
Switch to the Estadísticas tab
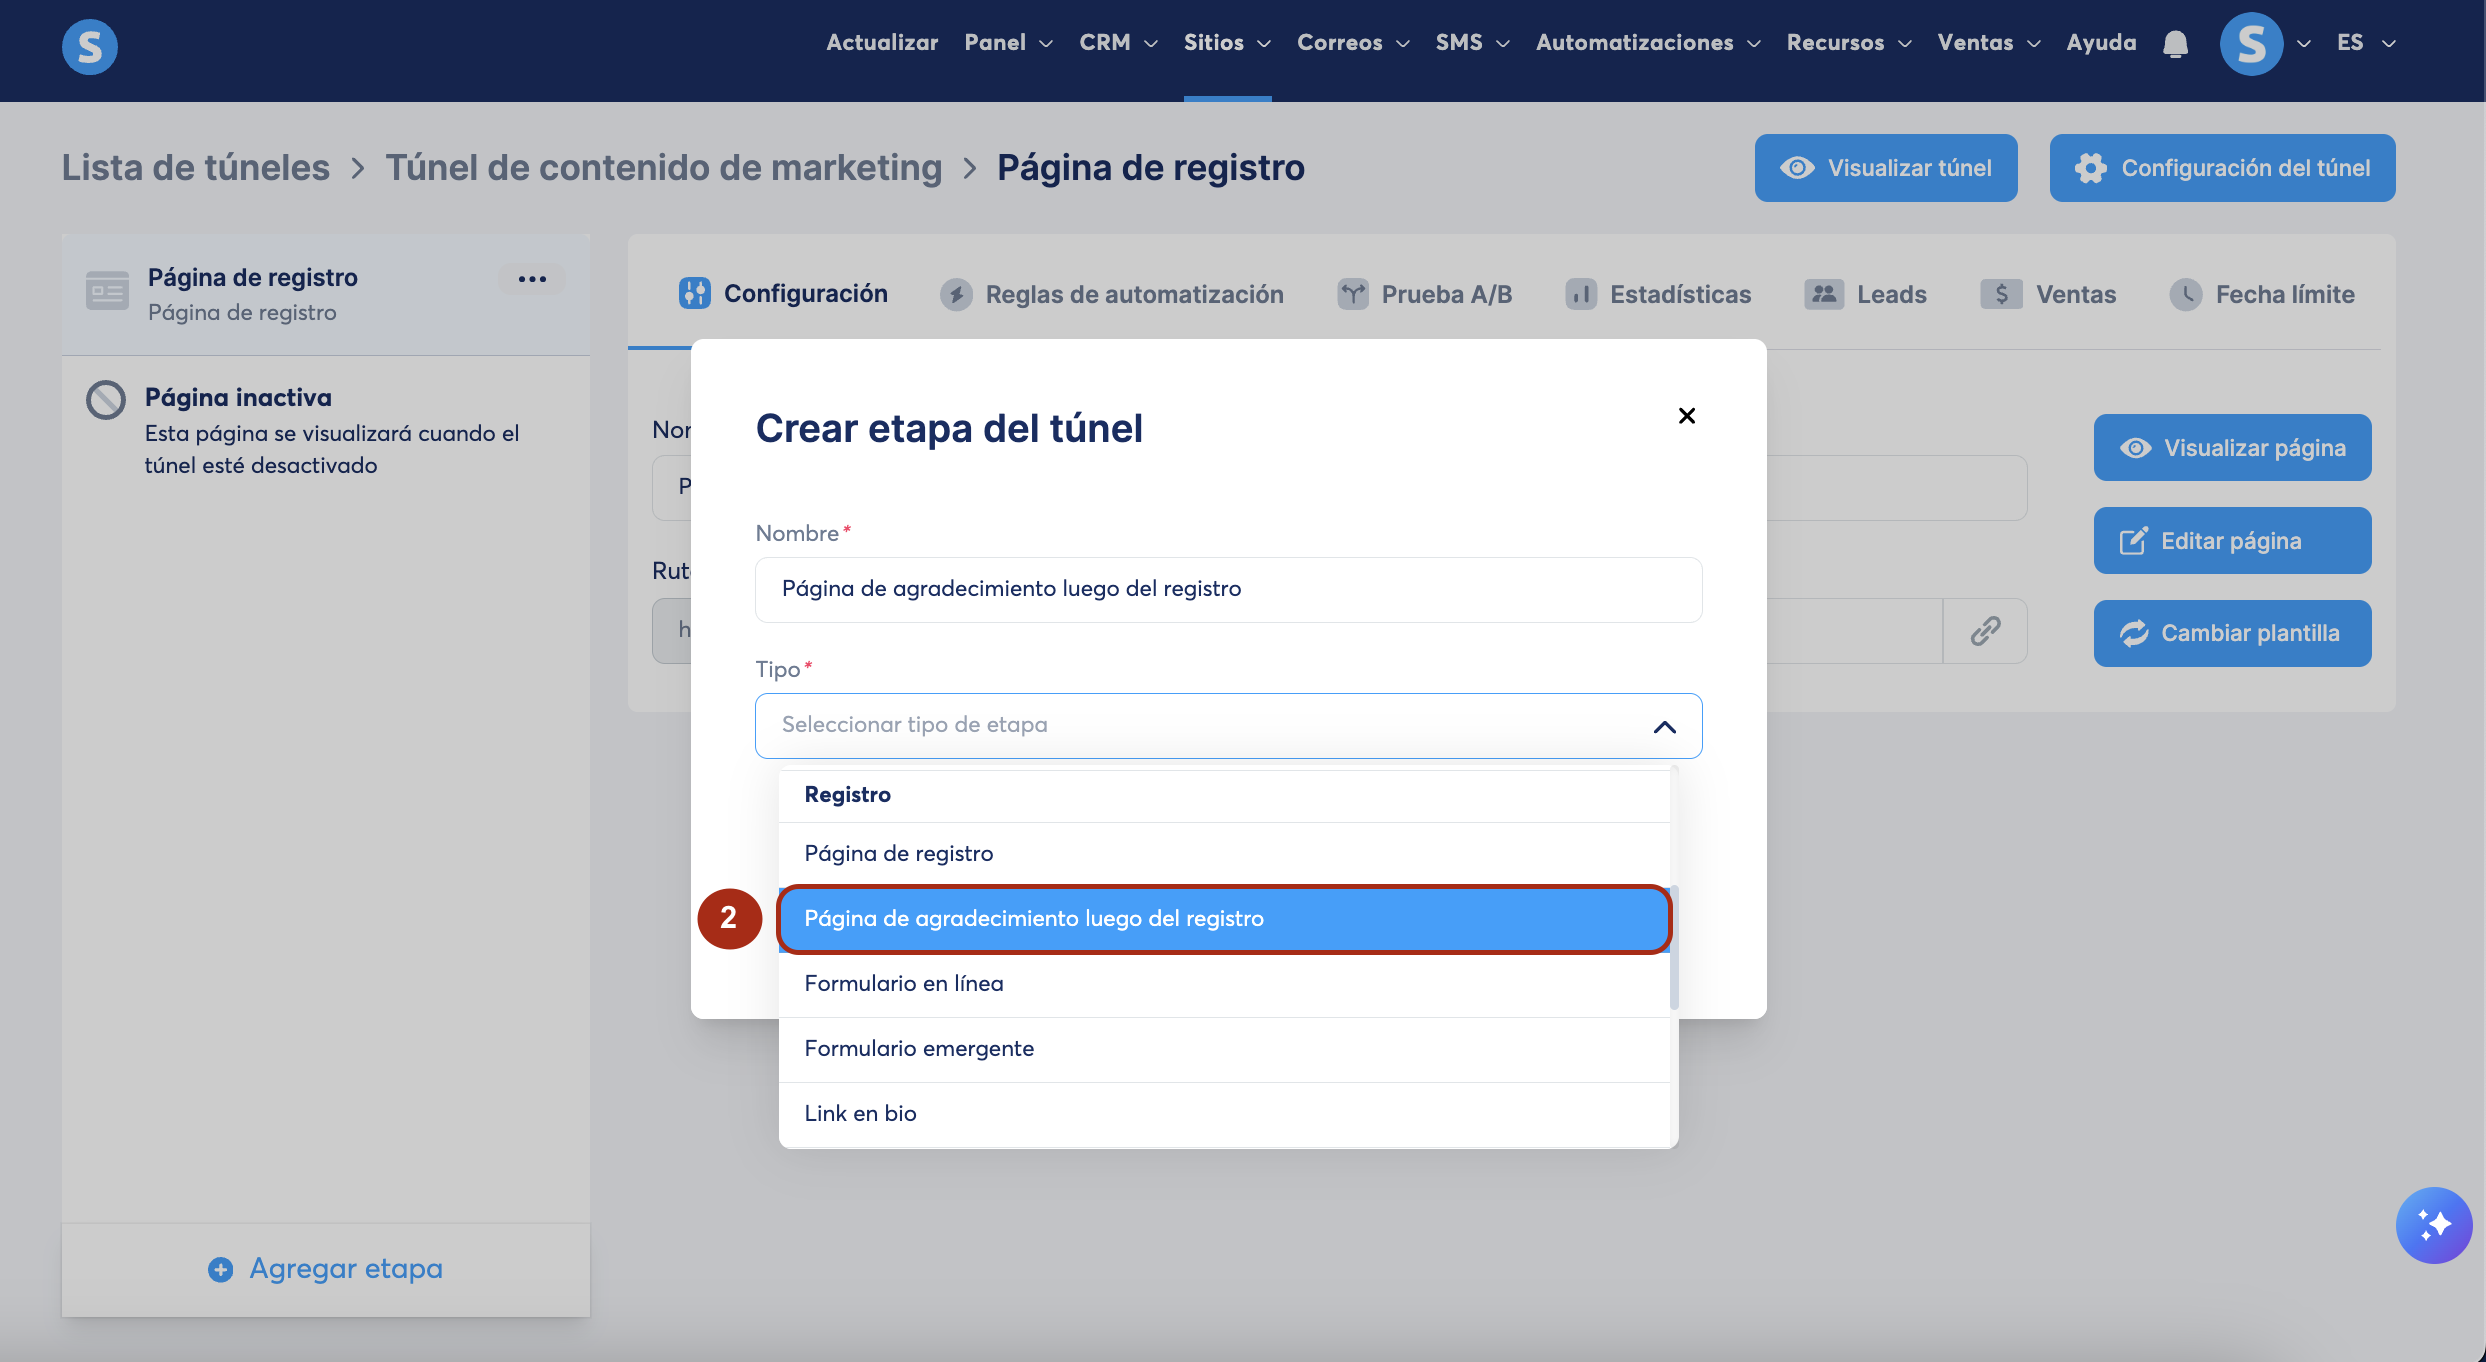(x=1659, y=294)
